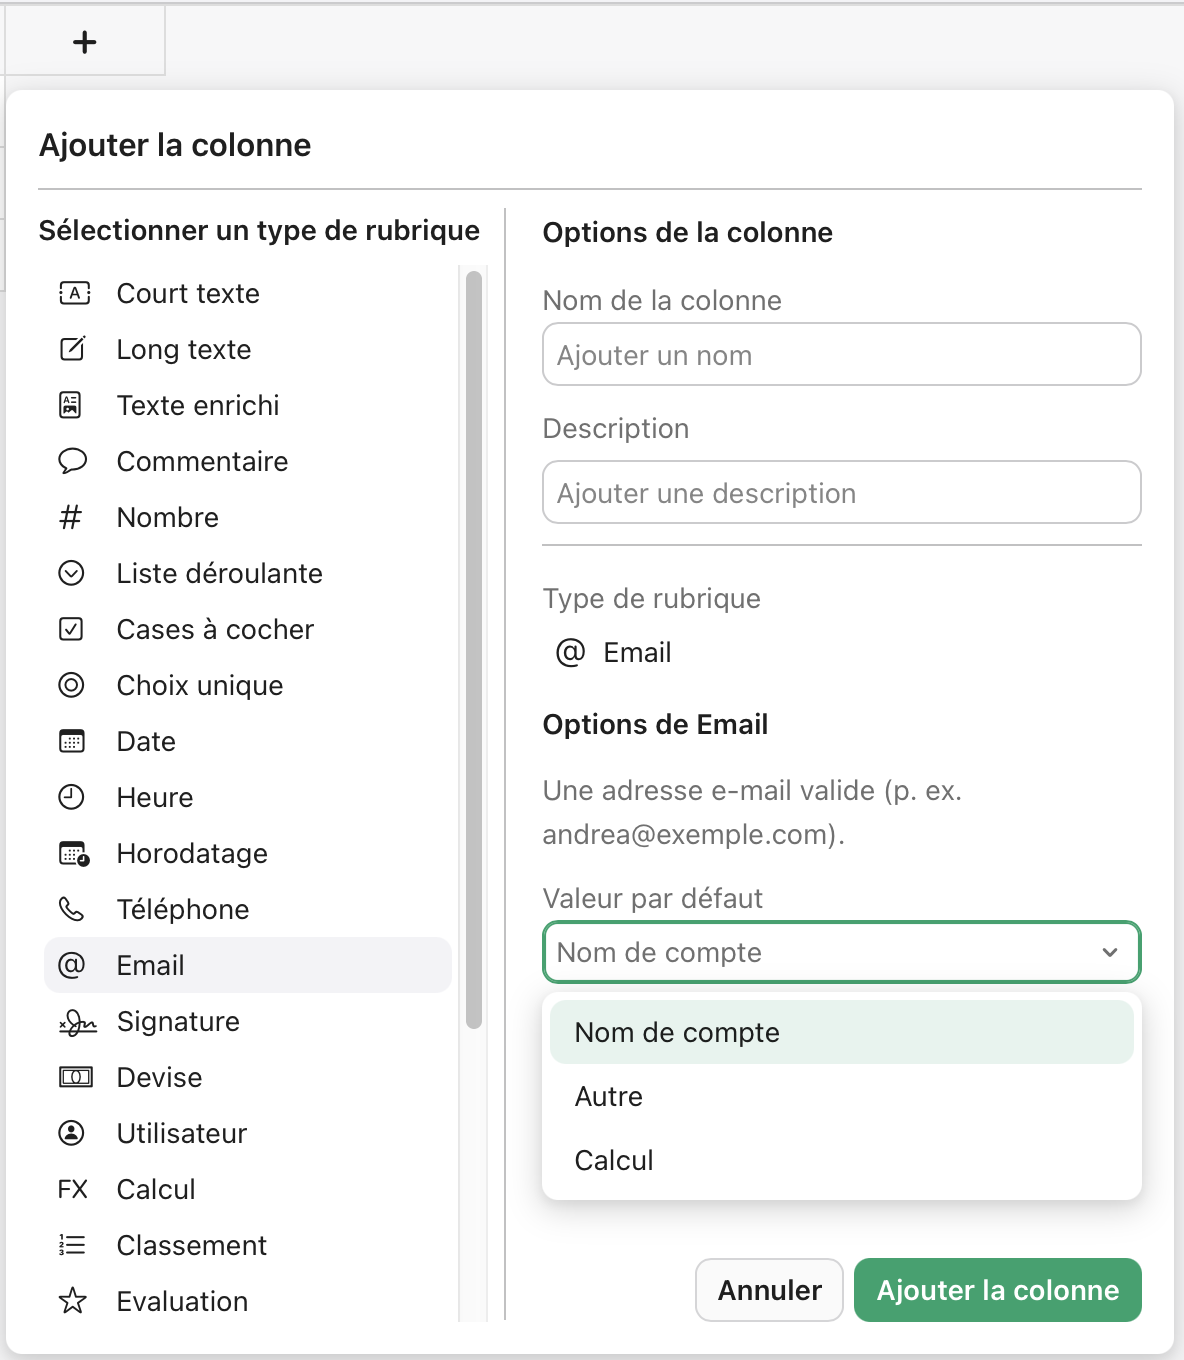Click the Ajouter un nom input field
Image resolution: width=1184 pixels, height=1360 pixels.
point(841,354)
